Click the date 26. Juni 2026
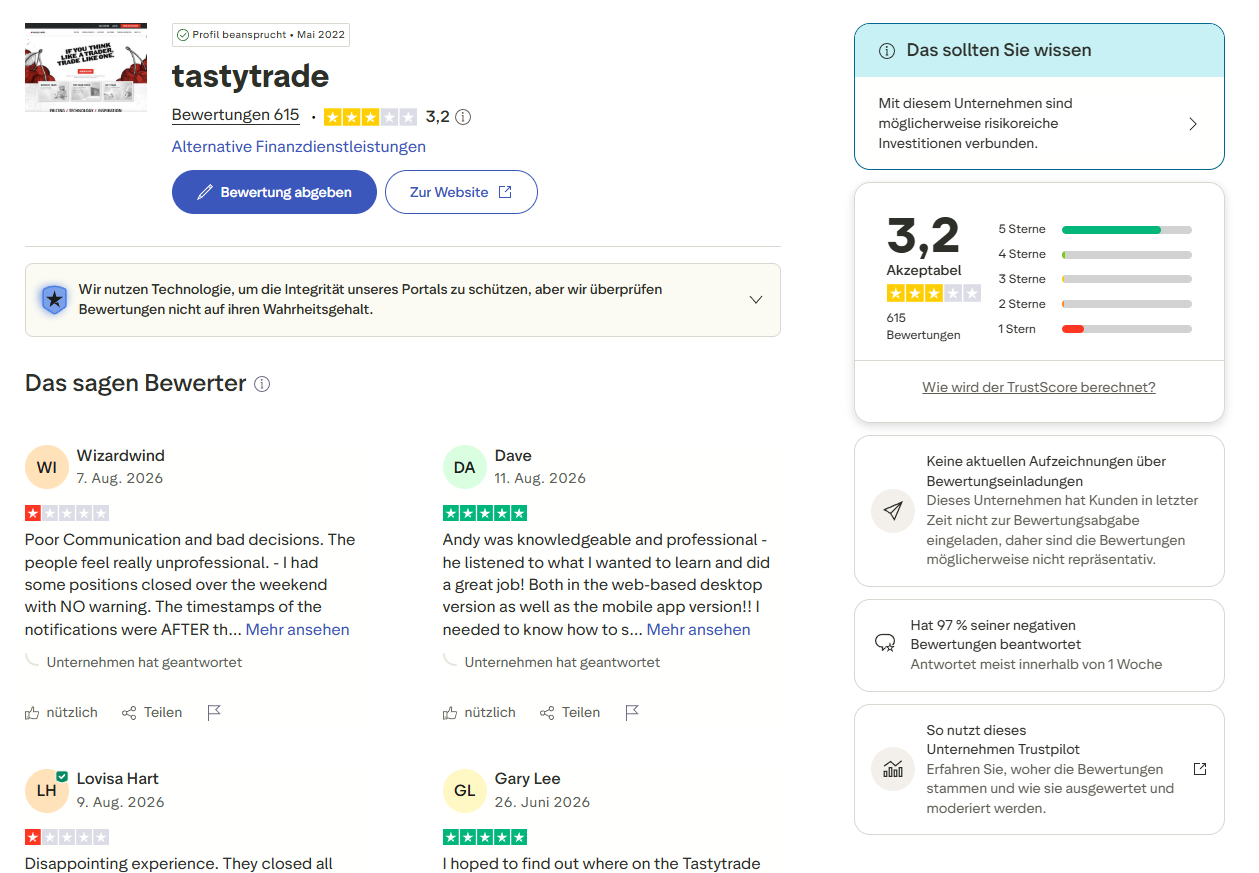 click(543, 802)
